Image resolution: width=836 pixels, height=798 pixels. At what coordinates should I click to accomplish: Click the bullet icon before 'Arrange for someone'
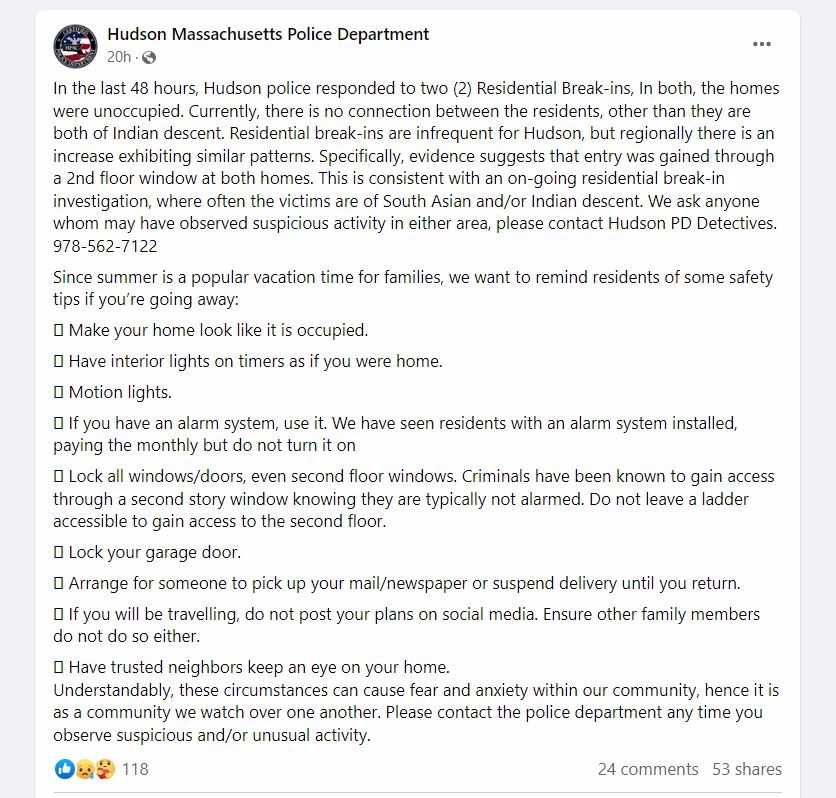59,583
